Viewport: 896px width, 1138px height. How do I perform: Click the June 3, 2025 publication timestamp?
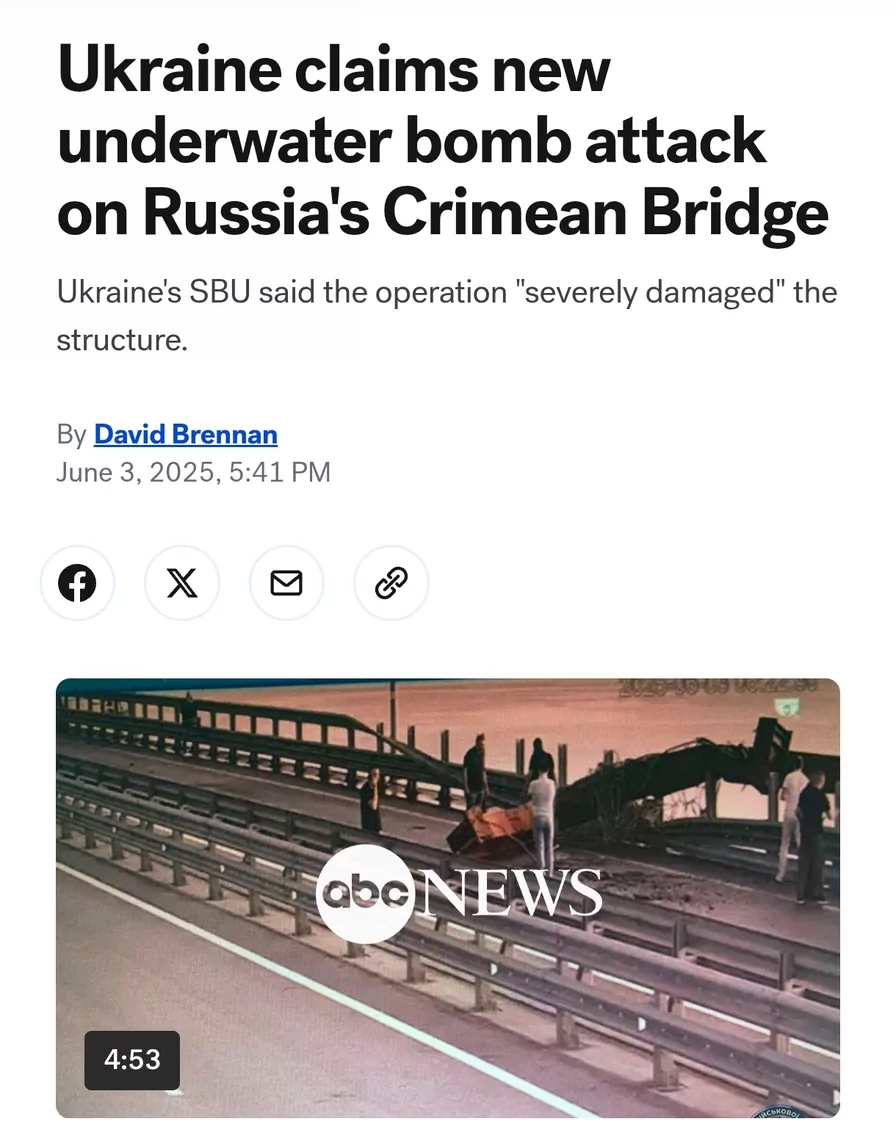[193, 472]
